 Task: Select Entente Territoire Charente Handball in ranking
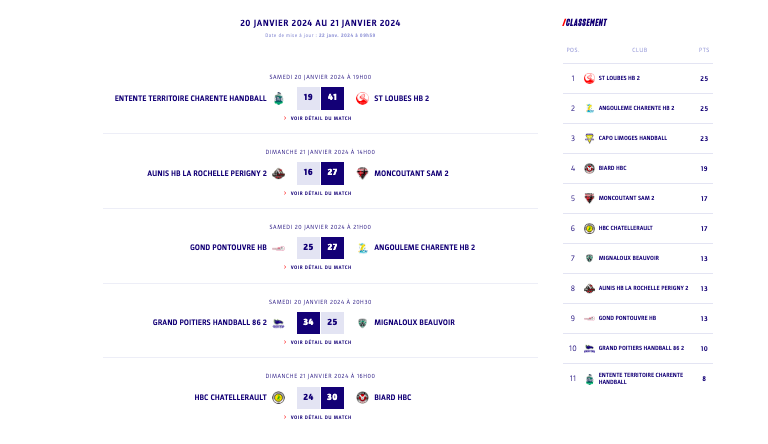[x=641, y=378]
